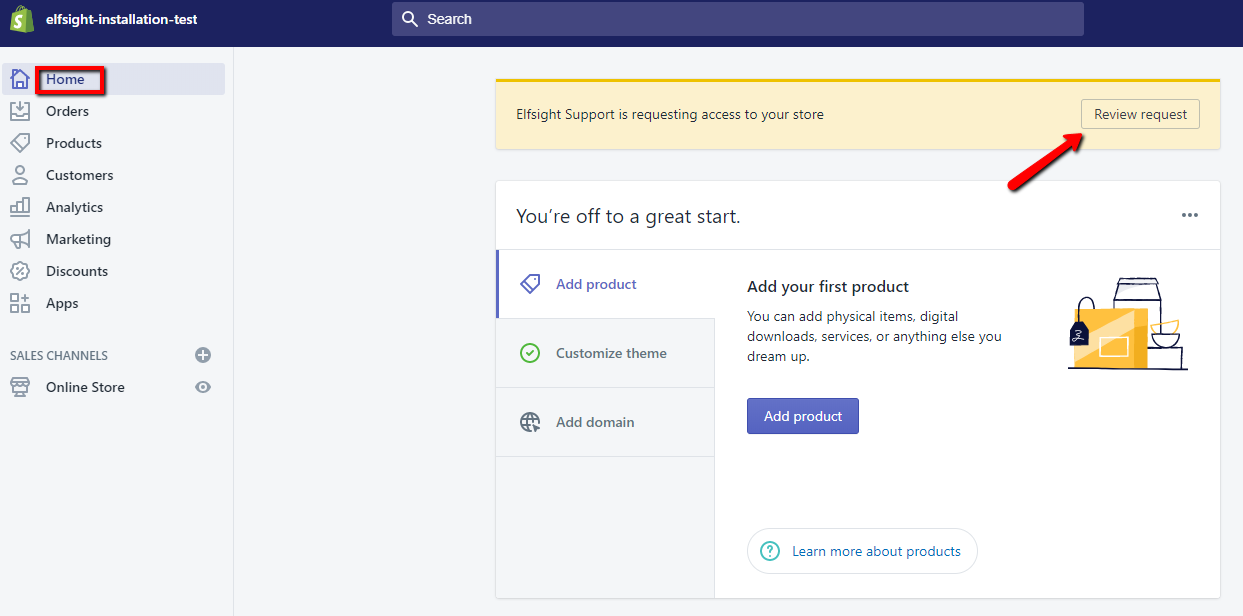
Task: Click the Review request button
Action: pos(1140,114)
